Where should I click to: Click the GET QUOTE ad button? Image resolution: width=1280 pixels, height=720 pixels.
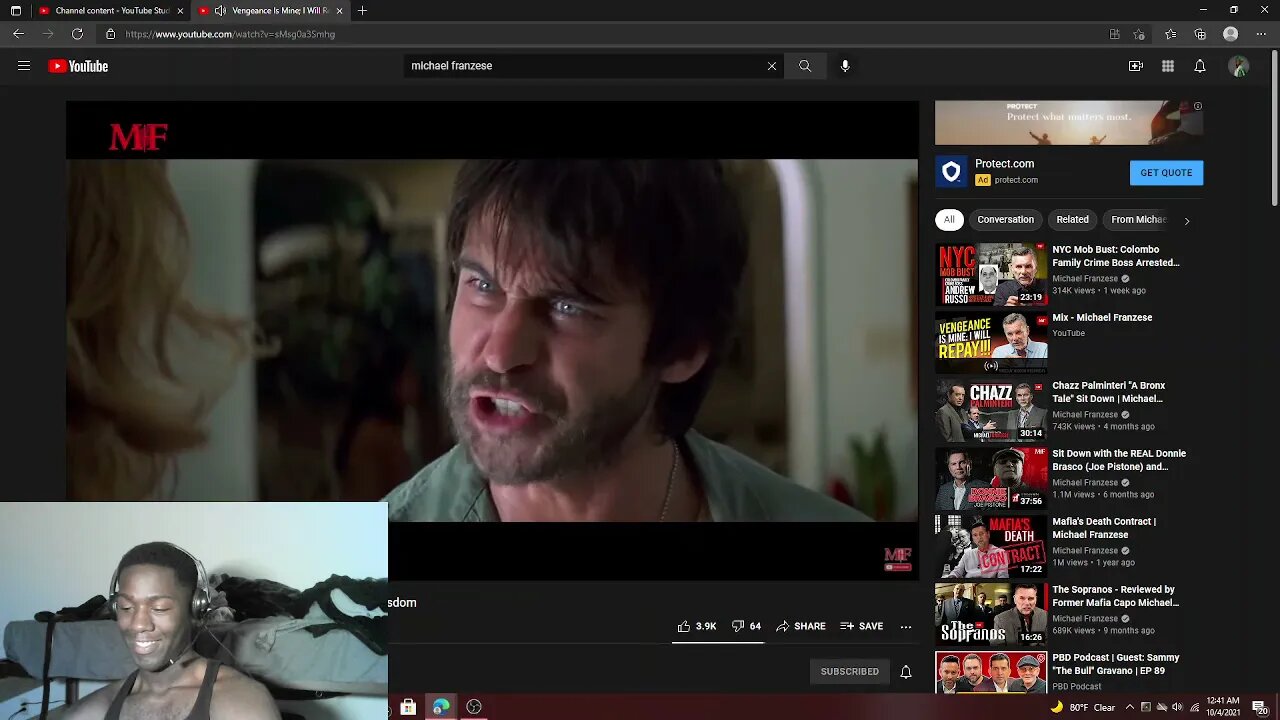pyautogui.click(x=1166, y=173)
